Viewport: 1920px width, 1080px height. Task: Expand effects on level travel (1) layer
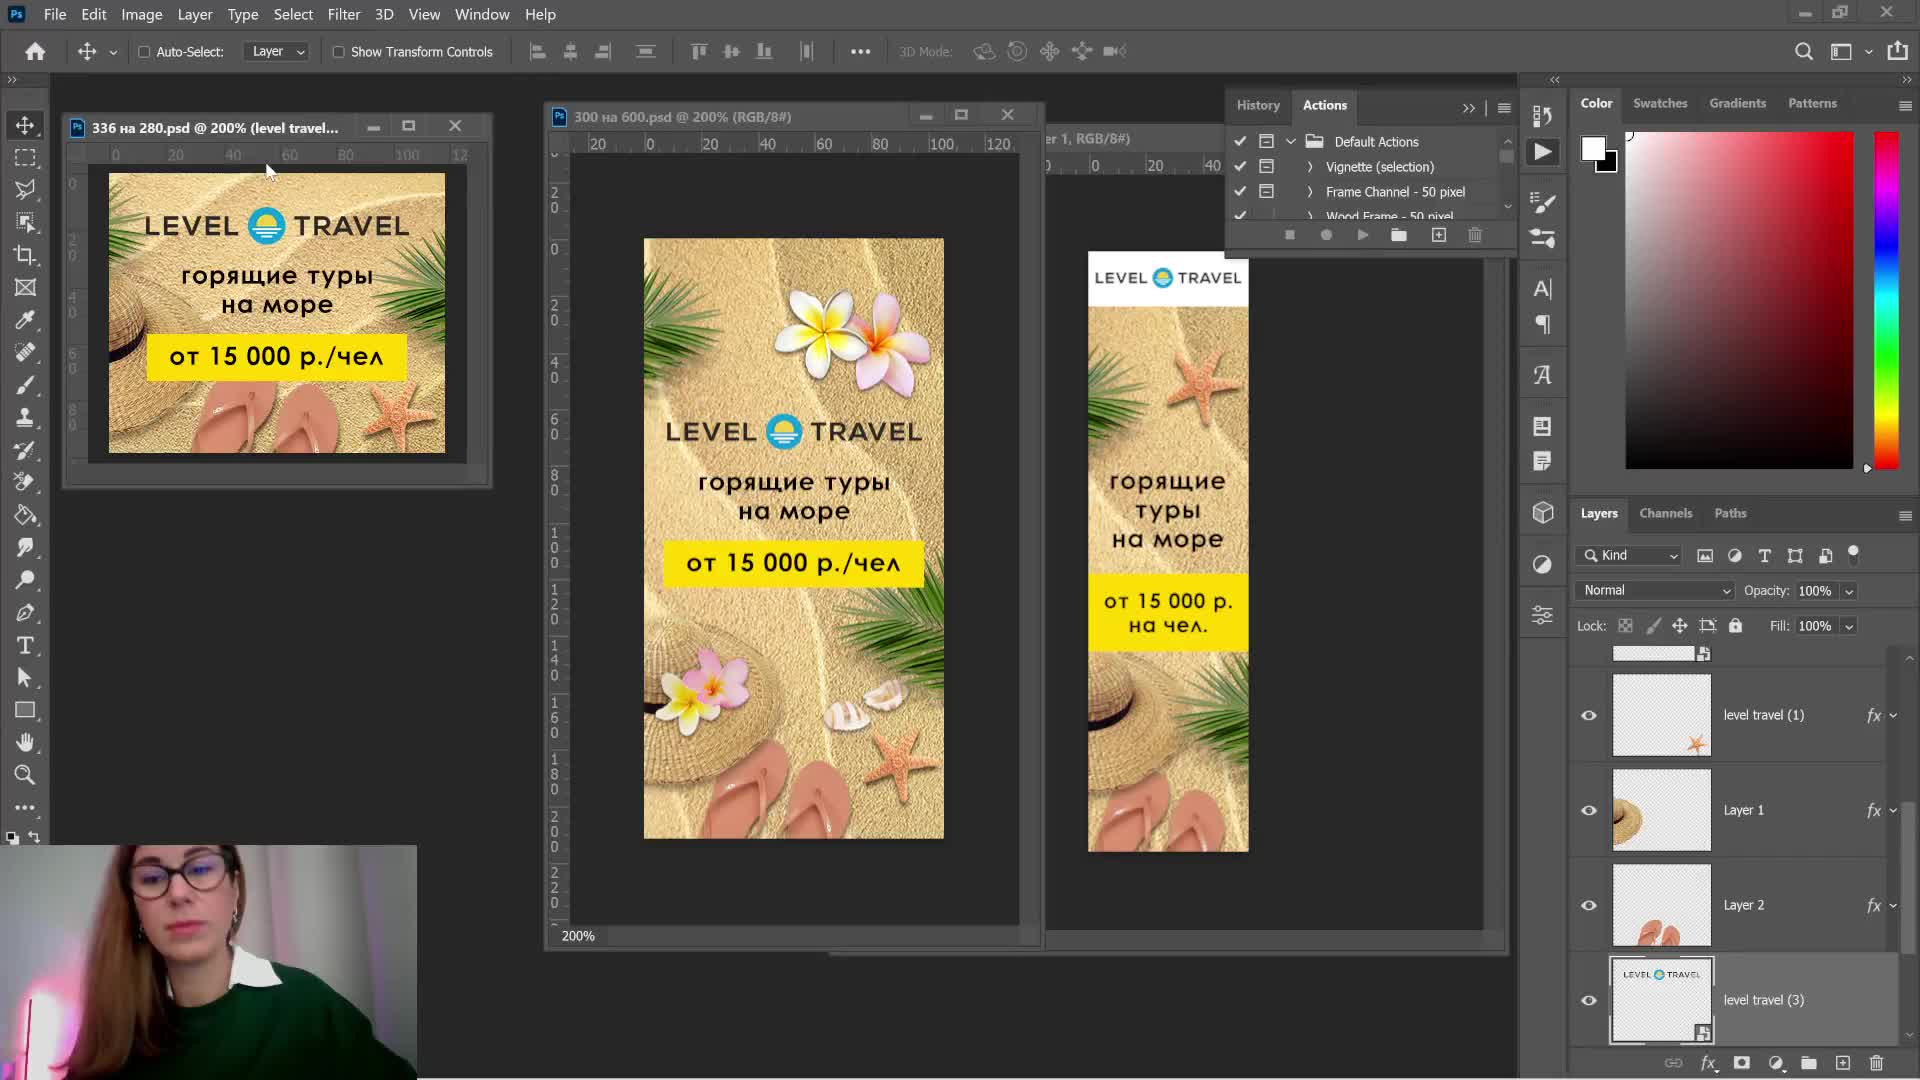pyautogui.click(x=1893, y=715)
